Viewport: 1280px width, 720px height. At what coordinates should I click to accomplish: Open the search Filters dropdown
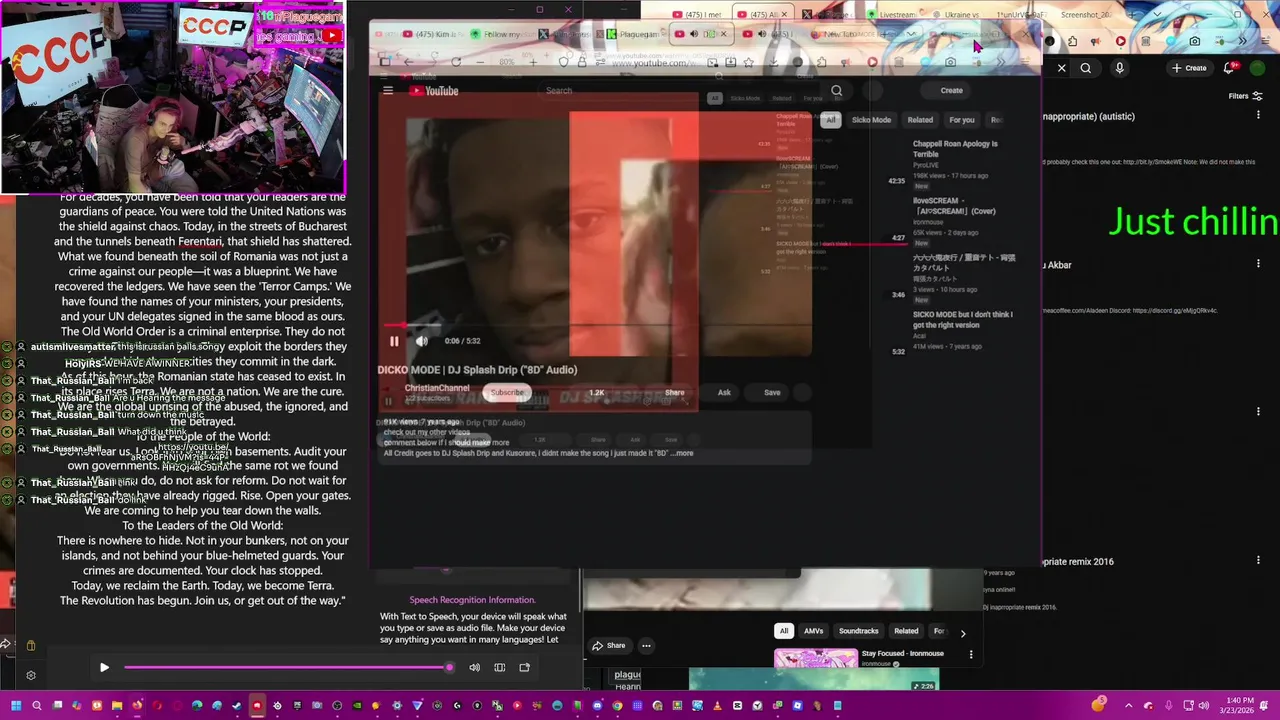(x=1245, y=96)
